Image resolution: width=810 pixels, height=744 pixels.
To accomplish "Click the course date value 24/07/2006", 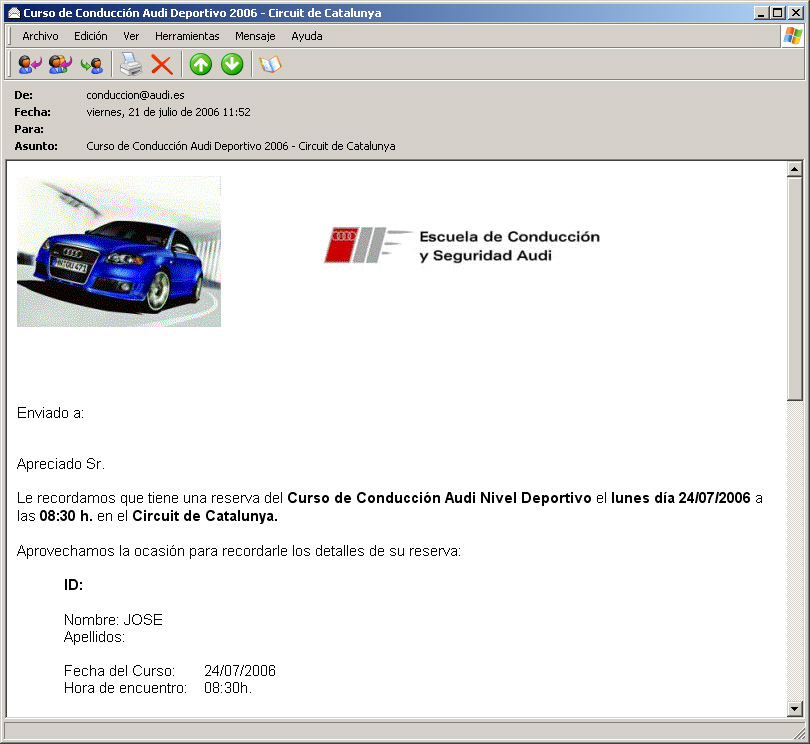I will 240,671.
